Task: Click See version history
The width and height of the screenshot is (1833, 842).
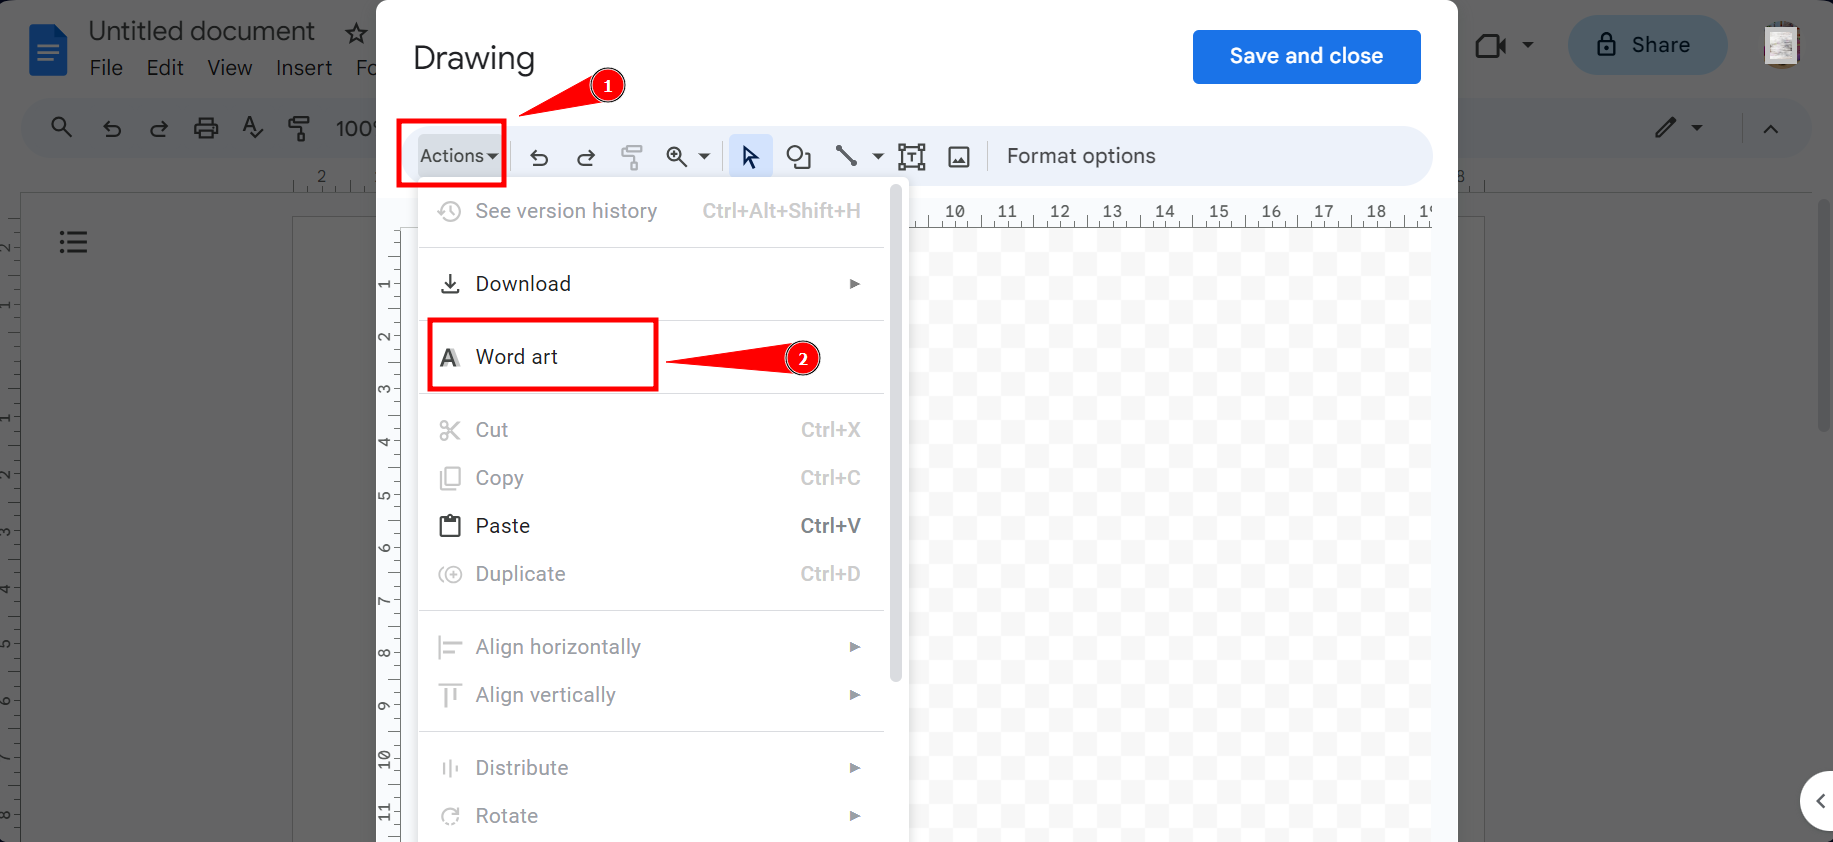Action: pos(651,211)
